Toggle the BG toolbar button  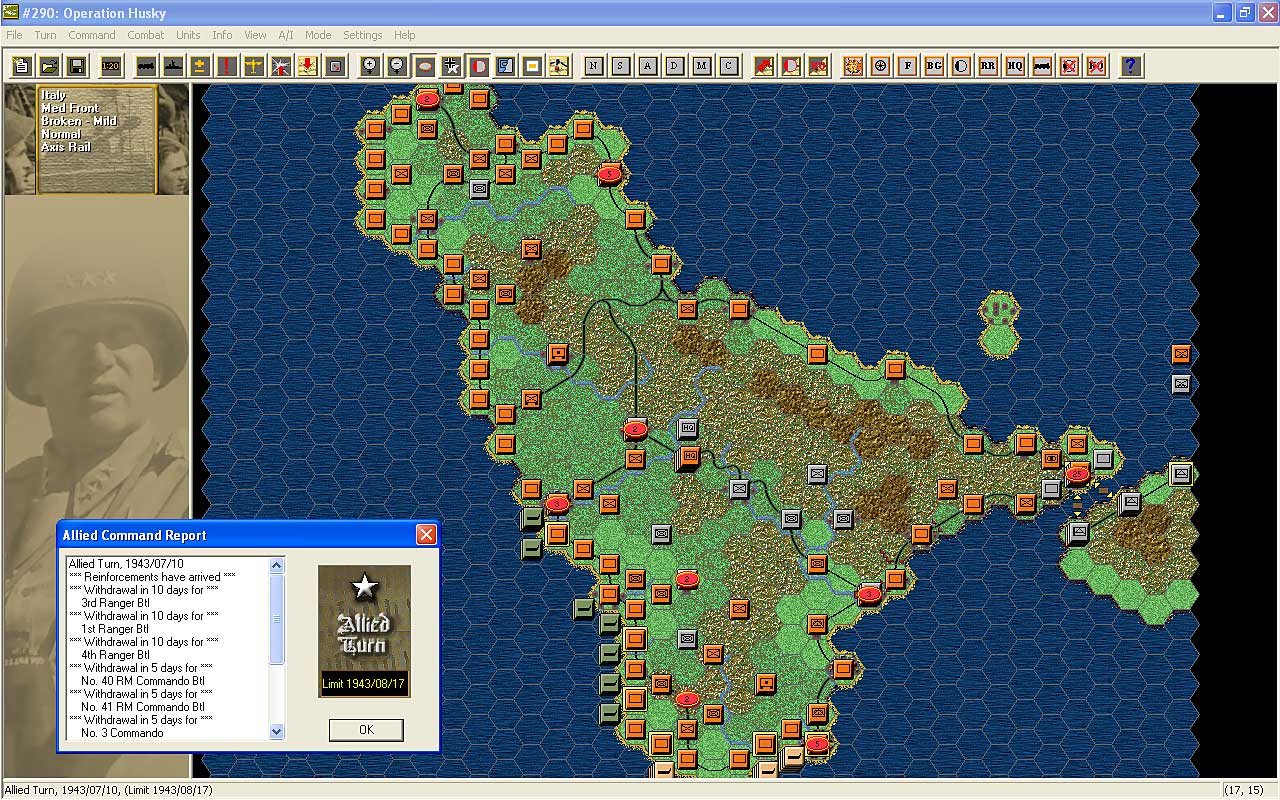pos(934,66)
